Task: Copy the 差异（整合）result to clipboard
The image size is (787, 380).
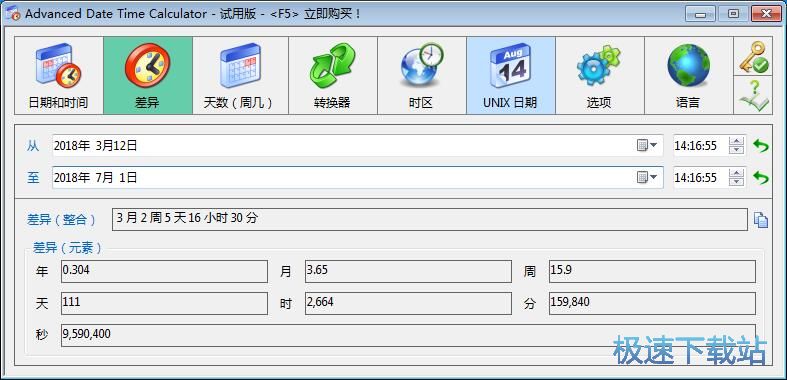Action: coord(761,220)
